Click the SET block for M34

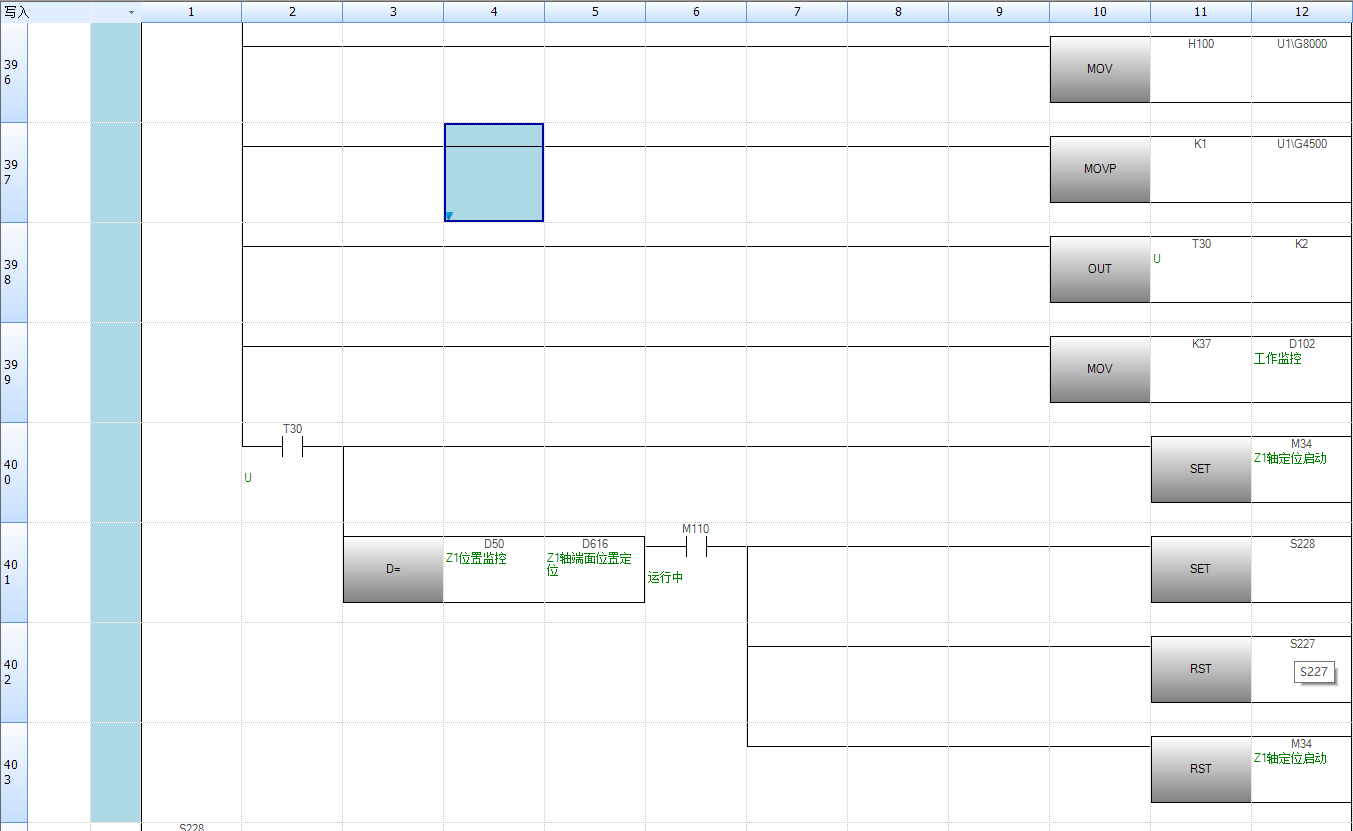1200,469
